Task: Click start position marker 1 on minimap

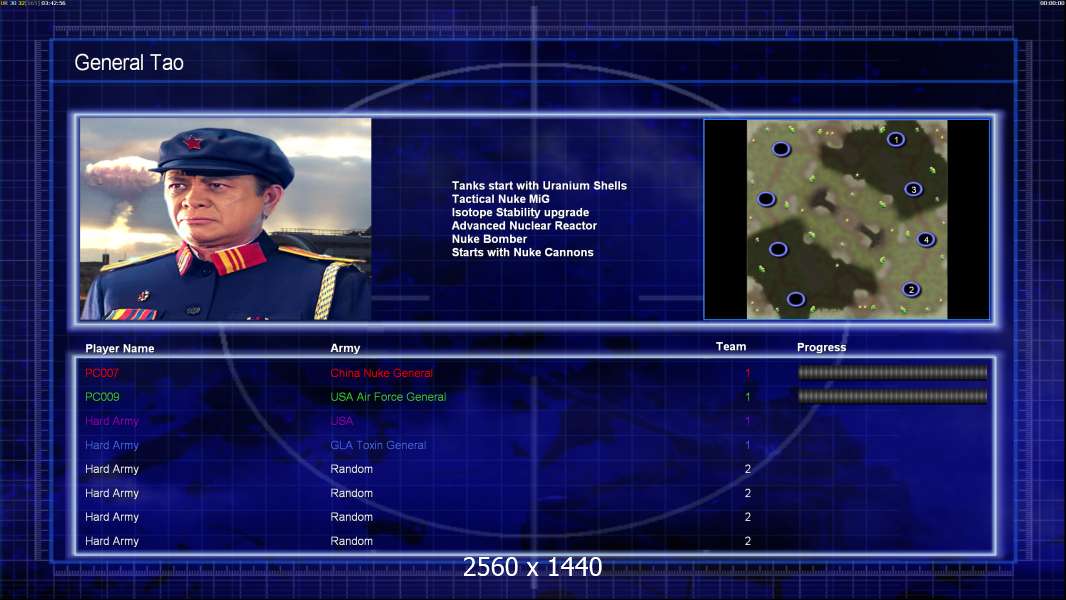Action: (896, 139)
